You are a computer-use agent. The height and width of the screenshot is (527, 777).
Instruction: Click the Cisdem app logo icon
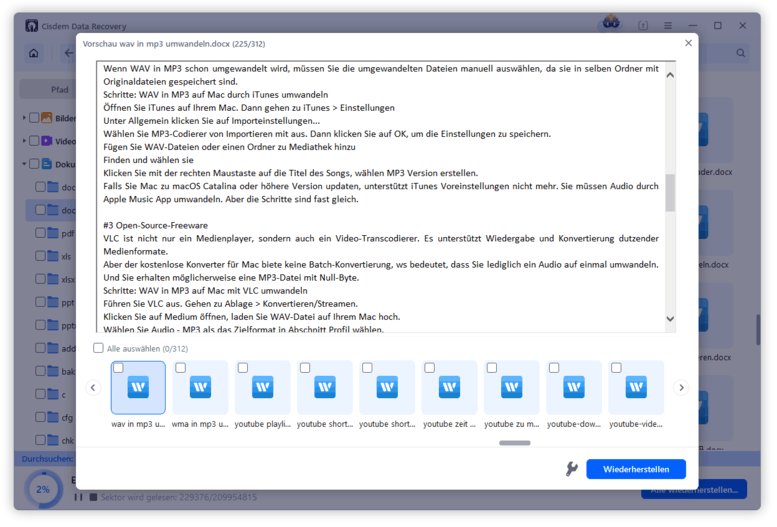coord(32,26)
